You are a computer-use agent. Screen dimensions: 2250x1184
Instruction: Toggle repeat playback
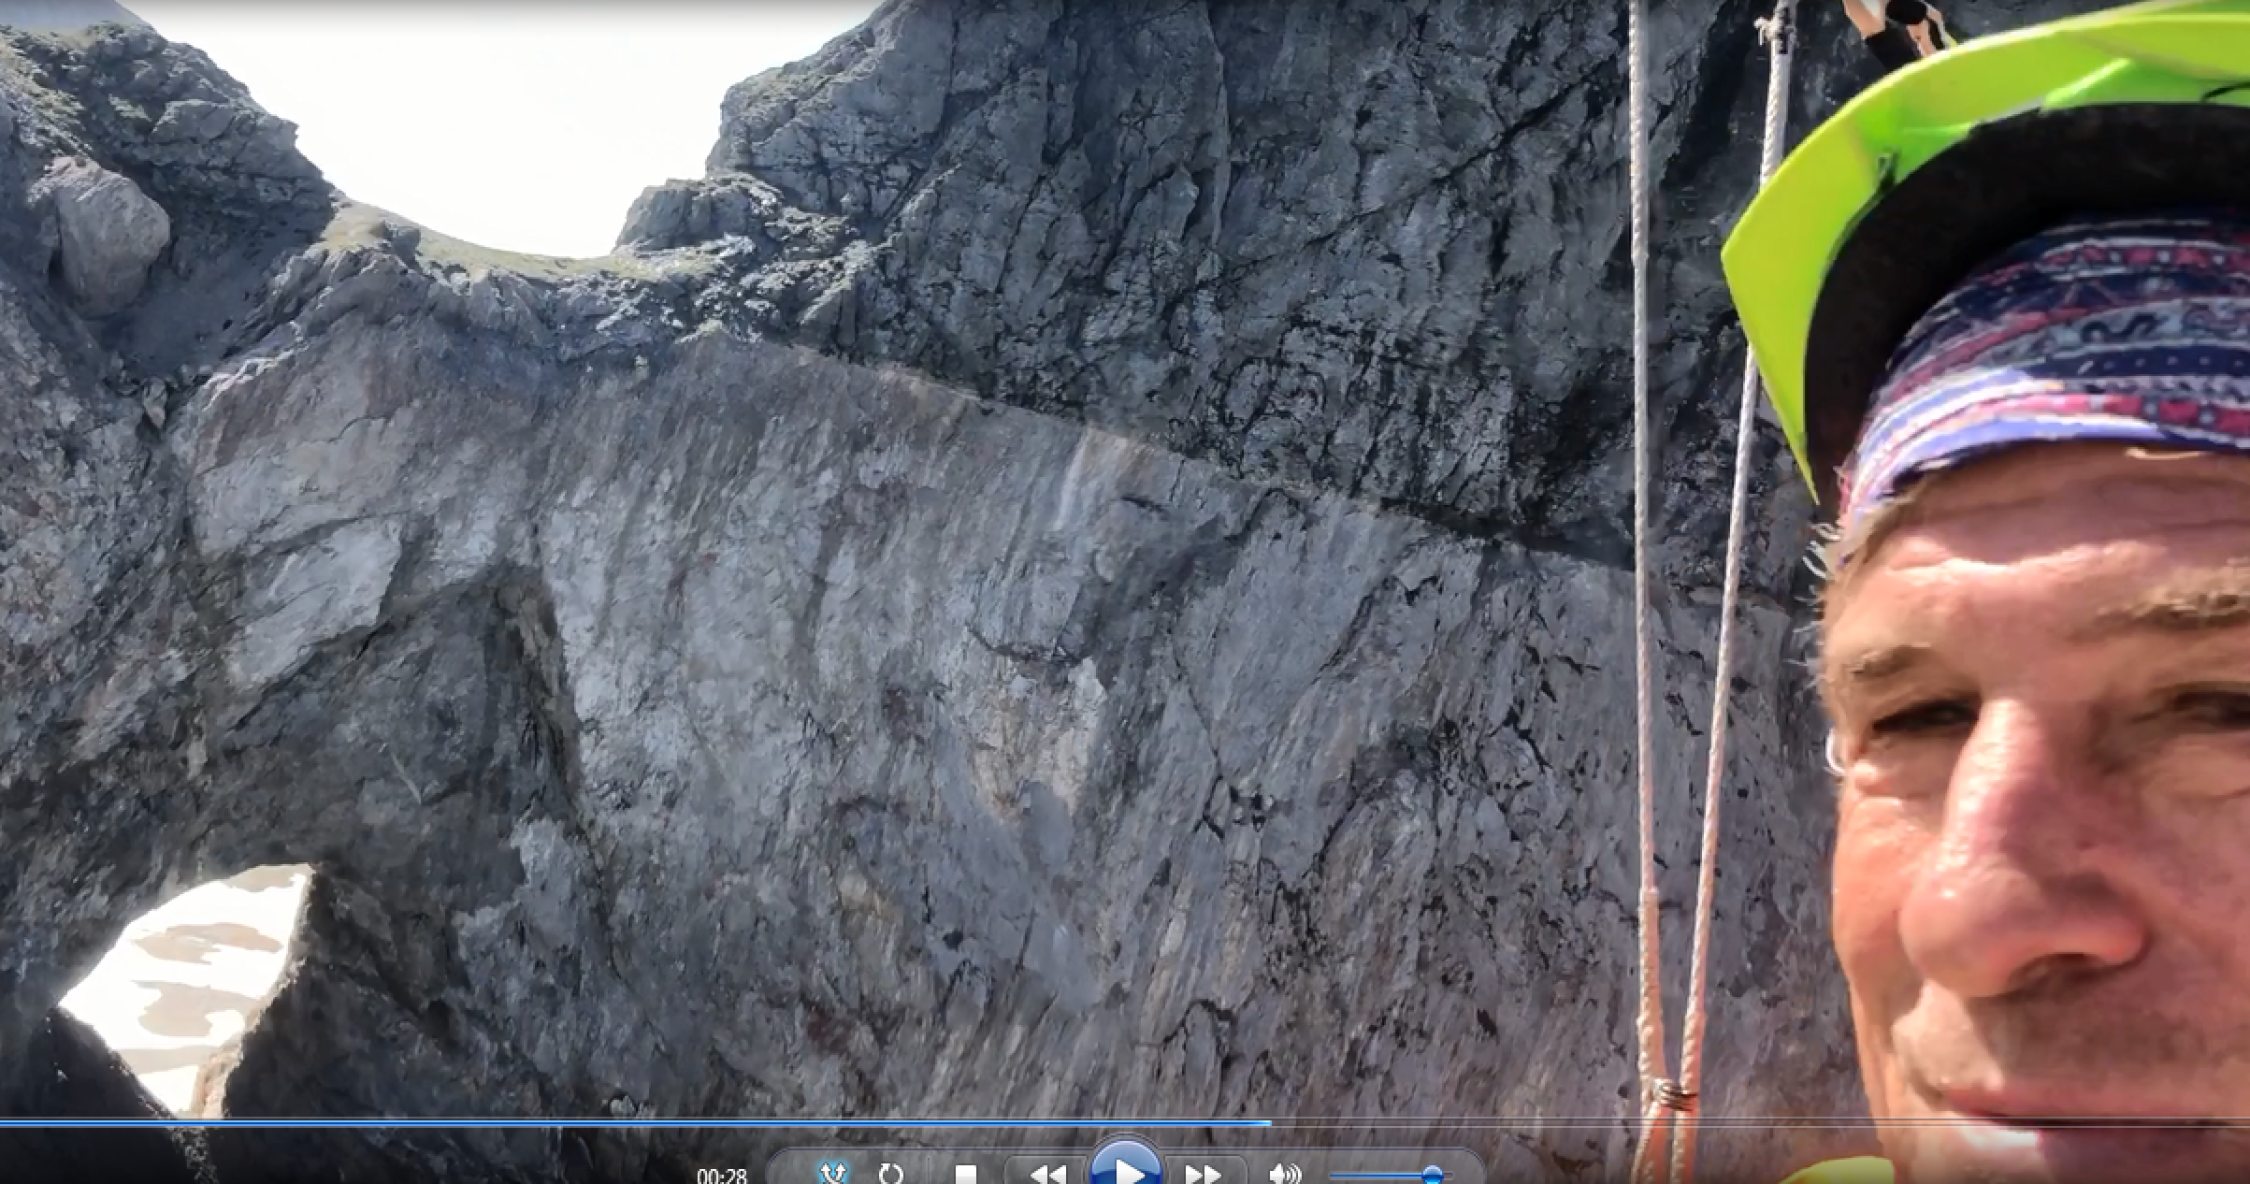click(x=890, y=1174)
